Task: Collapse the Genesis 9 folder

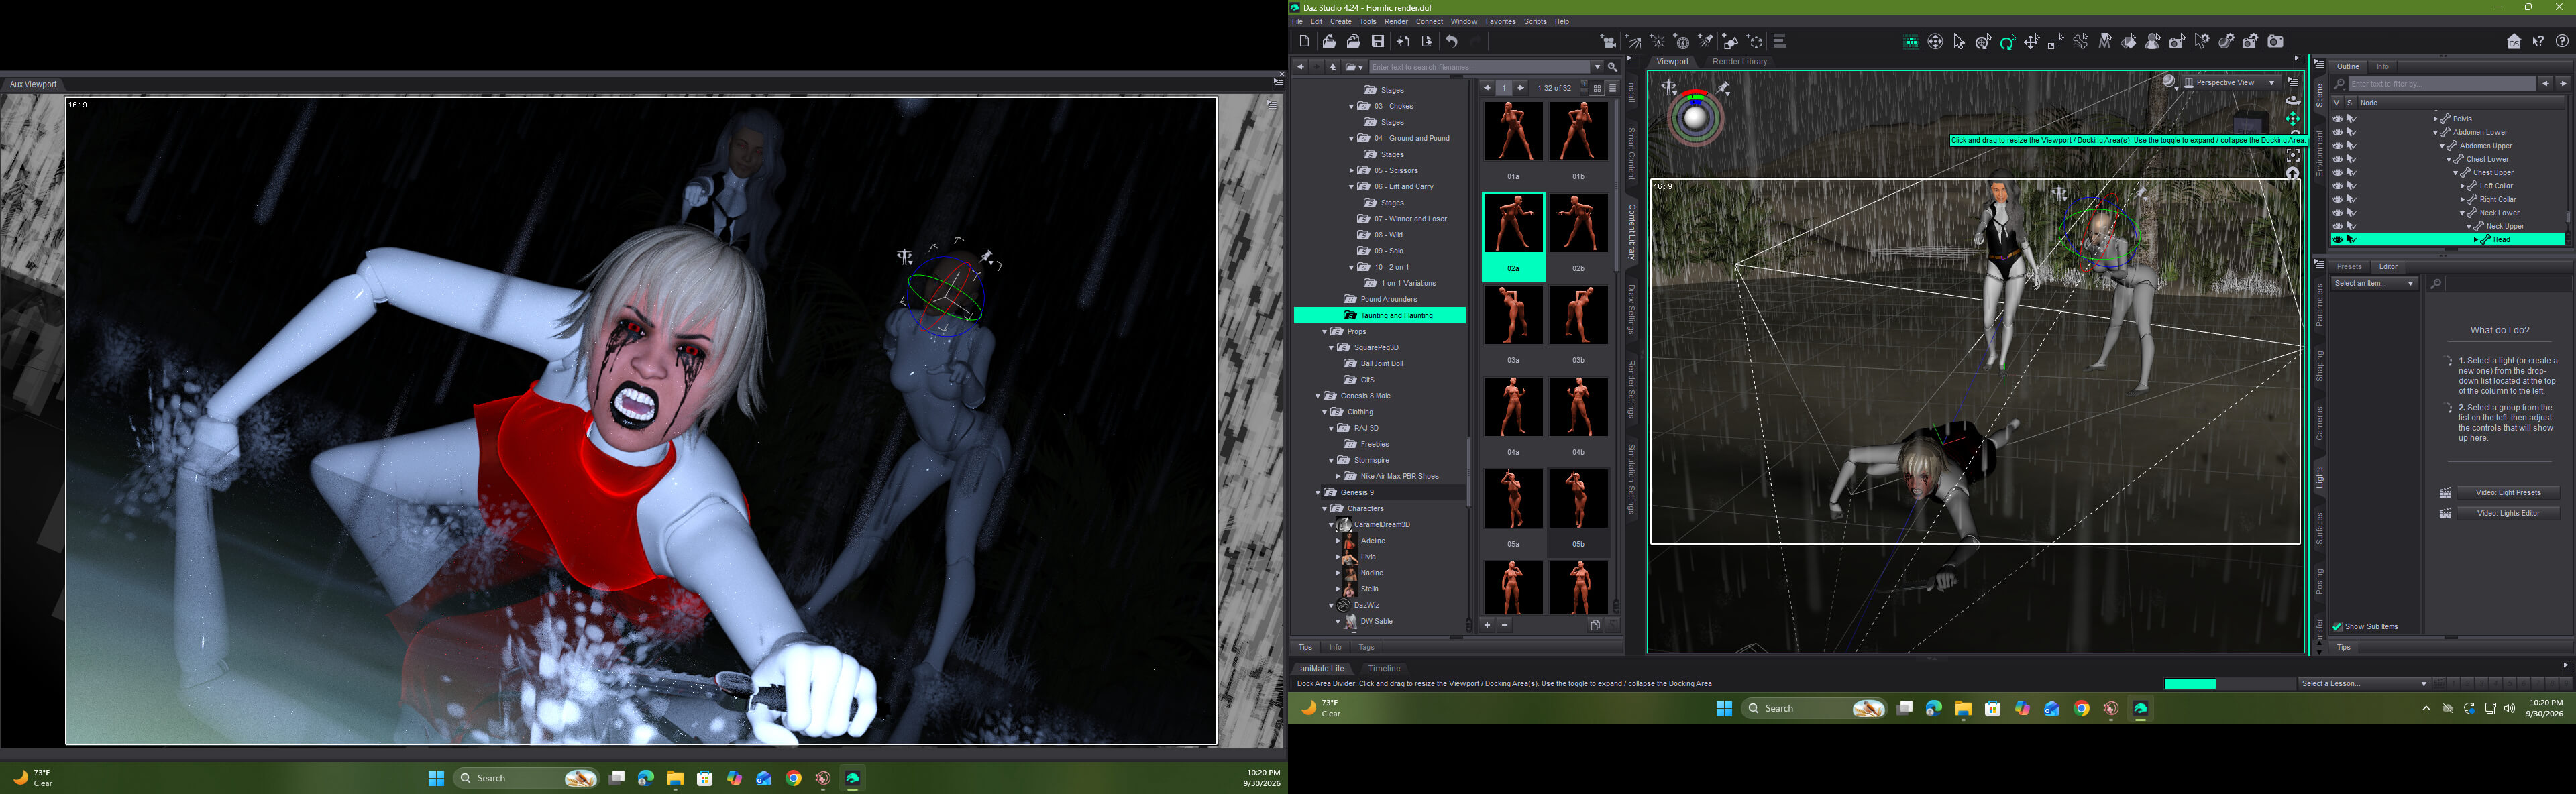Action: point(1318,492)
